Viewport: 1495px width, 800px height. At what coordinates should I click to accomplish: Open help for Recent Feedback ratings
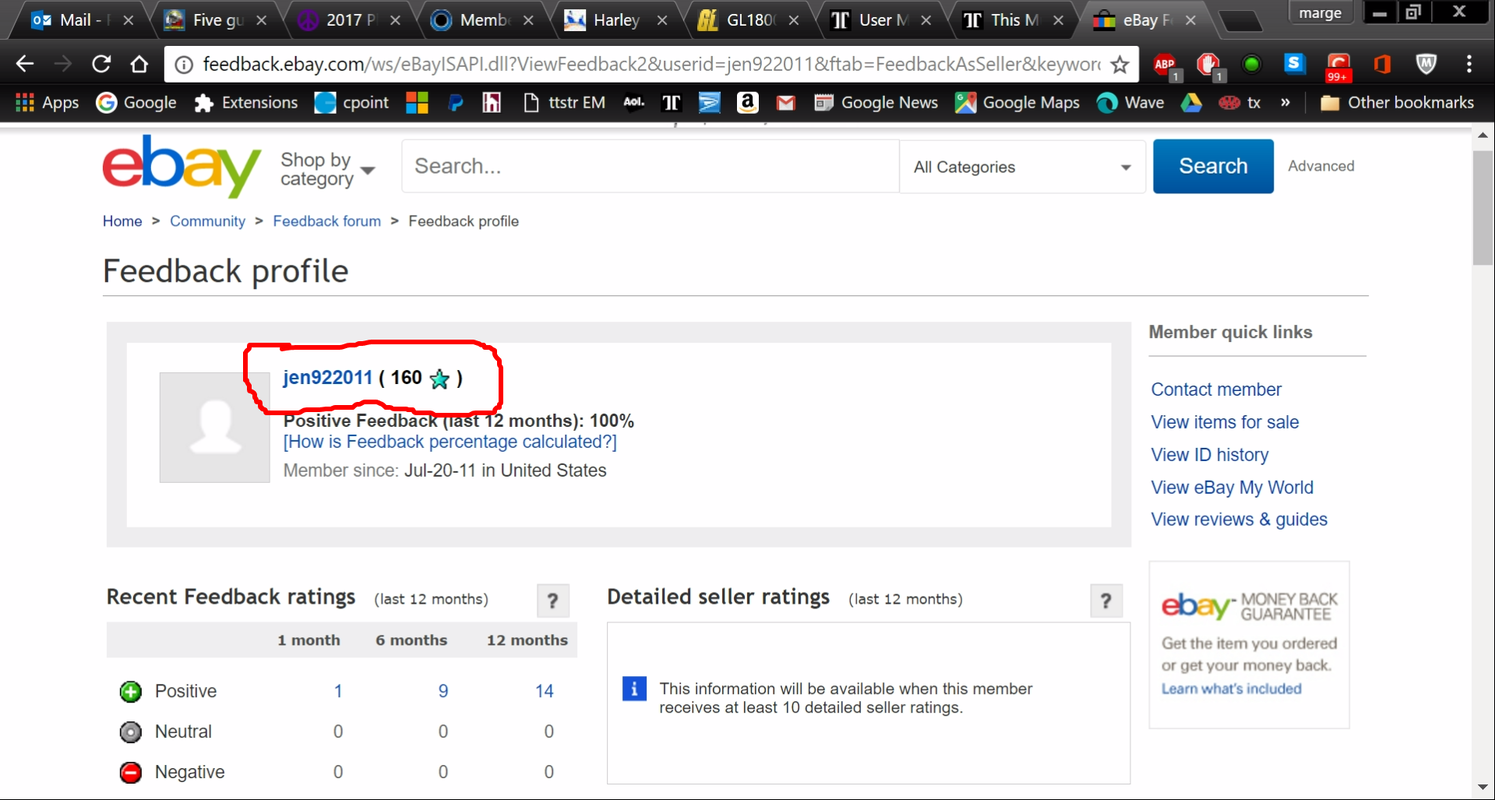pyautogui.click(x=552, y=601)
